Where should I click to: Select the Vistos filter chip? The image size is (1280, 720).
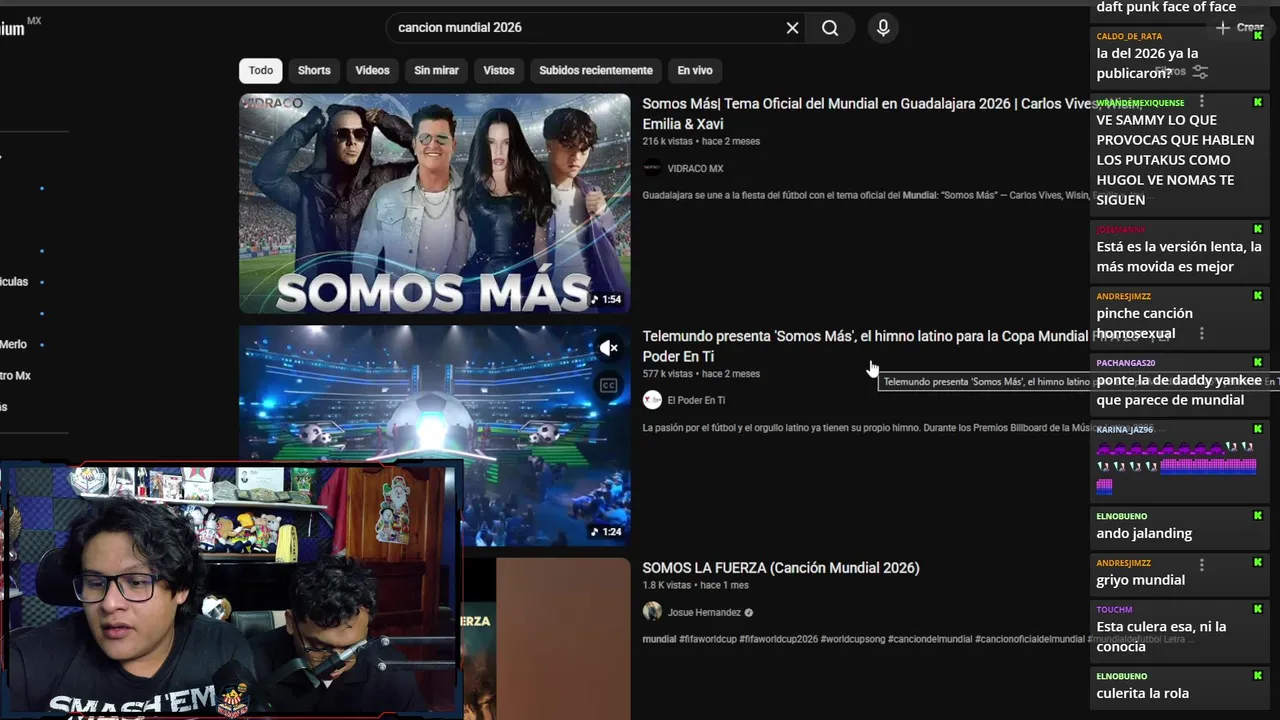click(x=499, y=70)
